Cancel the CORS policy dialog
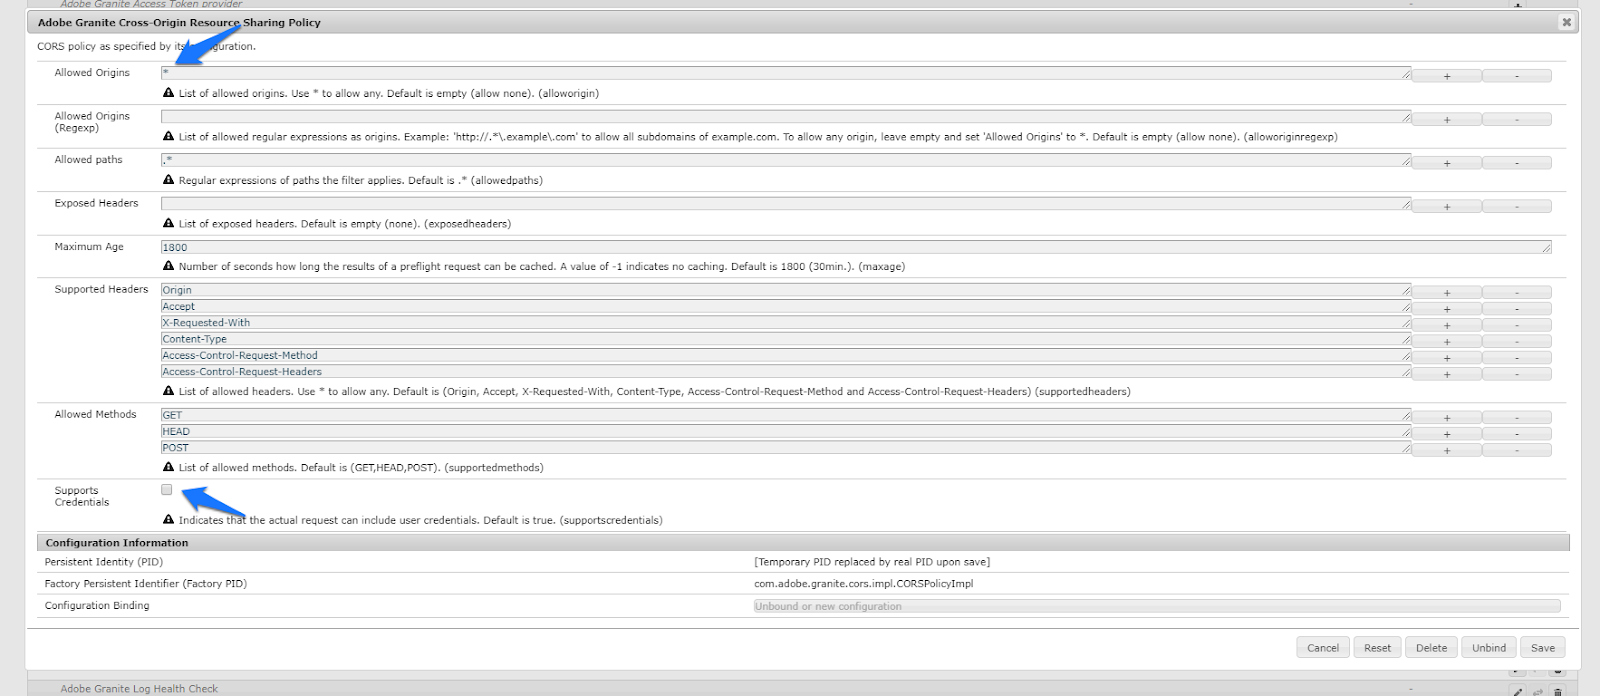 tap(1323, 647)
